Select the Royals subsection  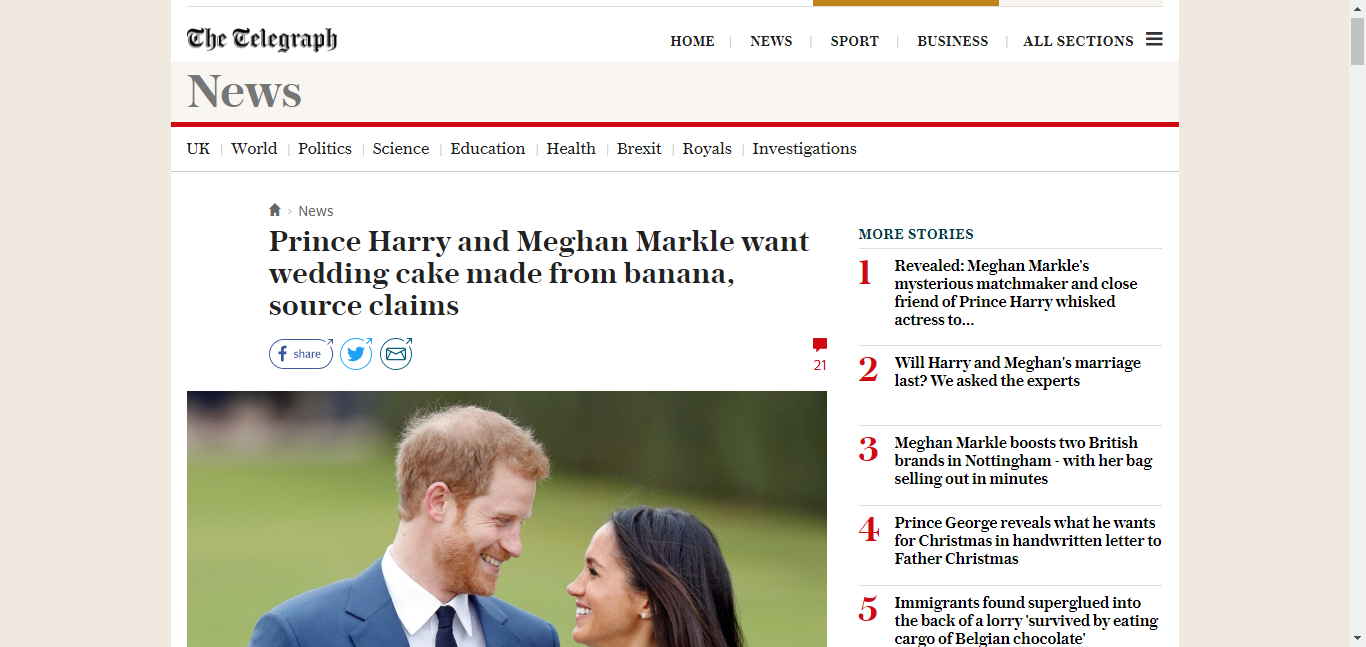pyautogui.click(x=707, y=149)
